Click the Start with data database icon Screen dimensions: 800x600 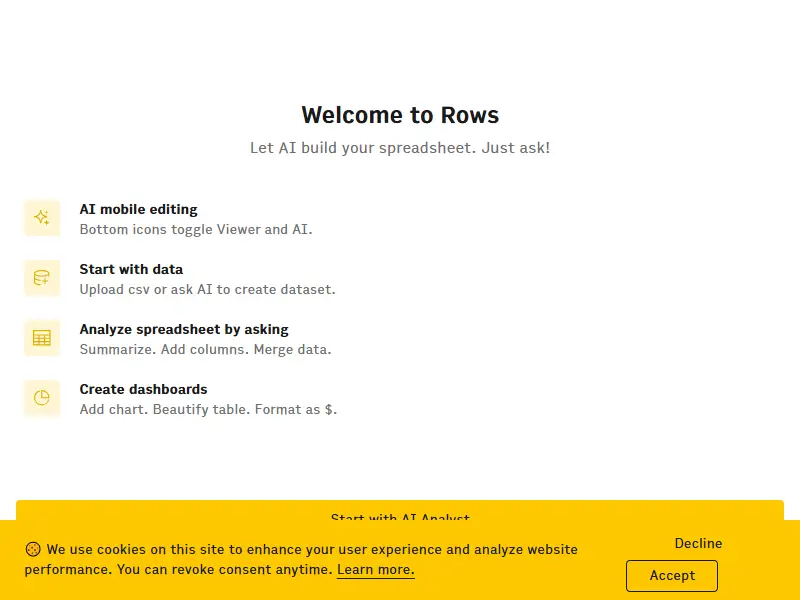point(42,278)
